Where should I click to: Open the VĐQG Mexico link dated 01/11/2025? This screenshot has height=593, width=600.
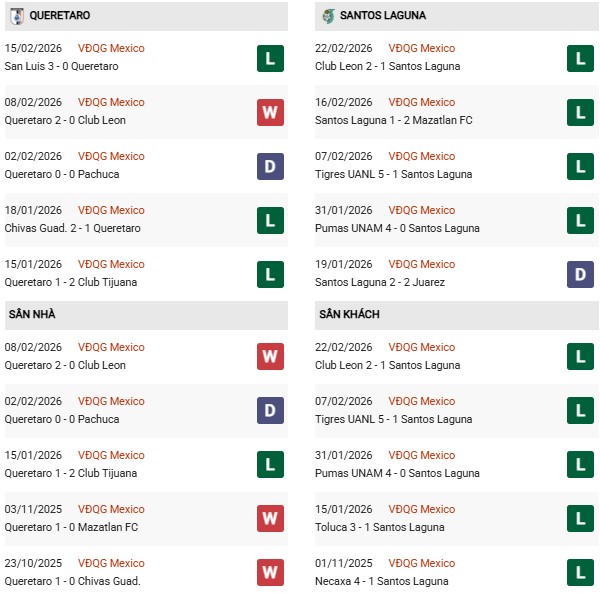point(421,563)
